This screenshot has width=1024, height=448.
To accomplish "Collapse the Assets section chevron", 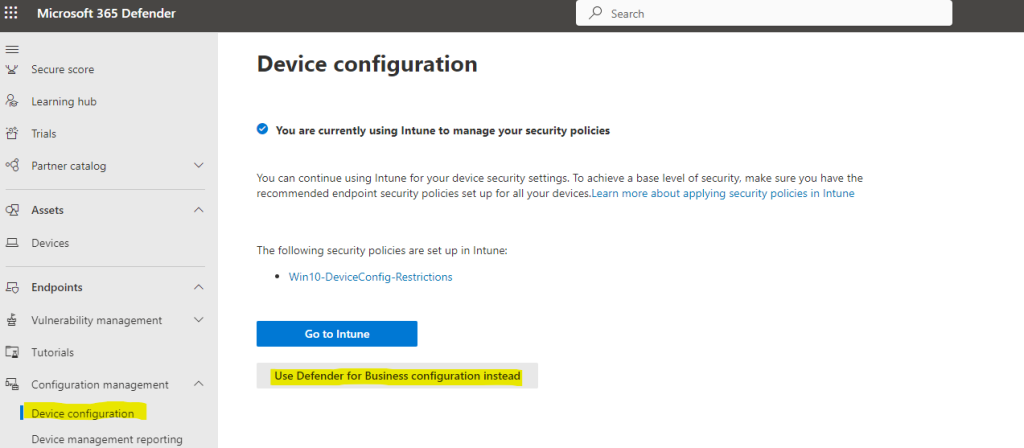I will (199, 210).
